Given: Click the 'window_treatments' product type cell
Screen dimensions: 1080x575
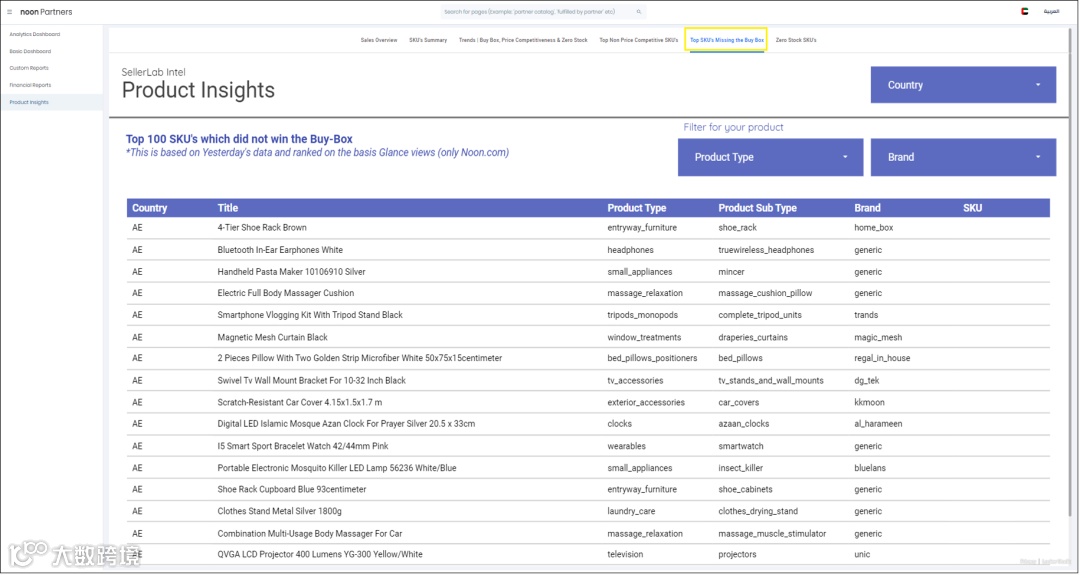Looking at the screenshot, I should [x=644, y=337].
